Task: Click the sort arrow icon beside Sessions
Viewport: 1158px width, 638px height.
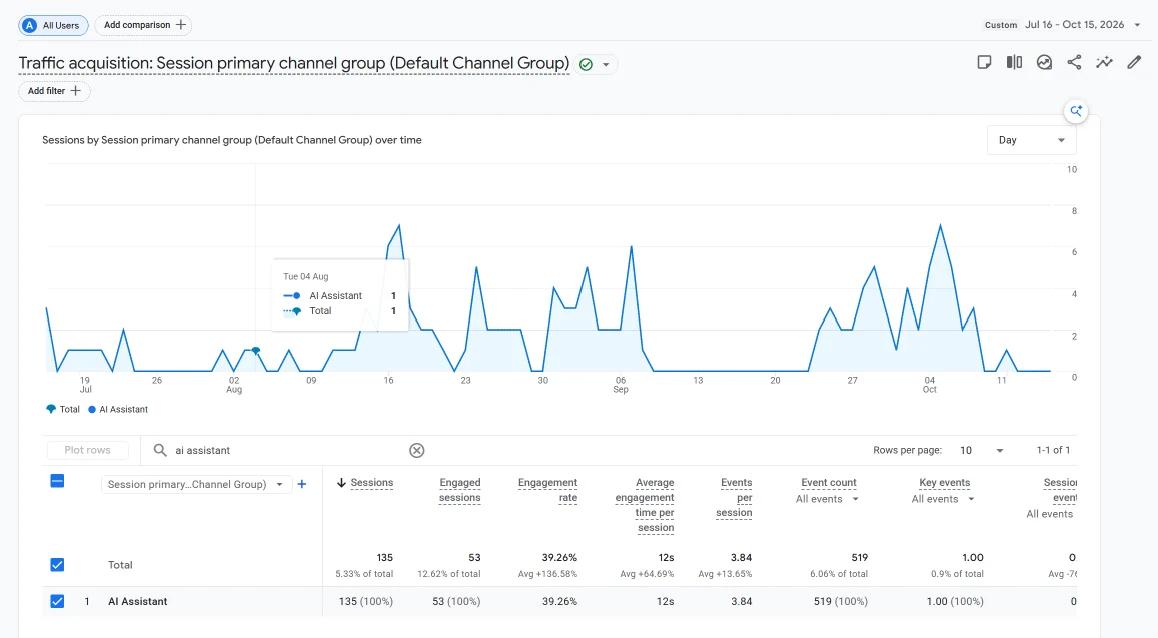Action: [341, 483]
